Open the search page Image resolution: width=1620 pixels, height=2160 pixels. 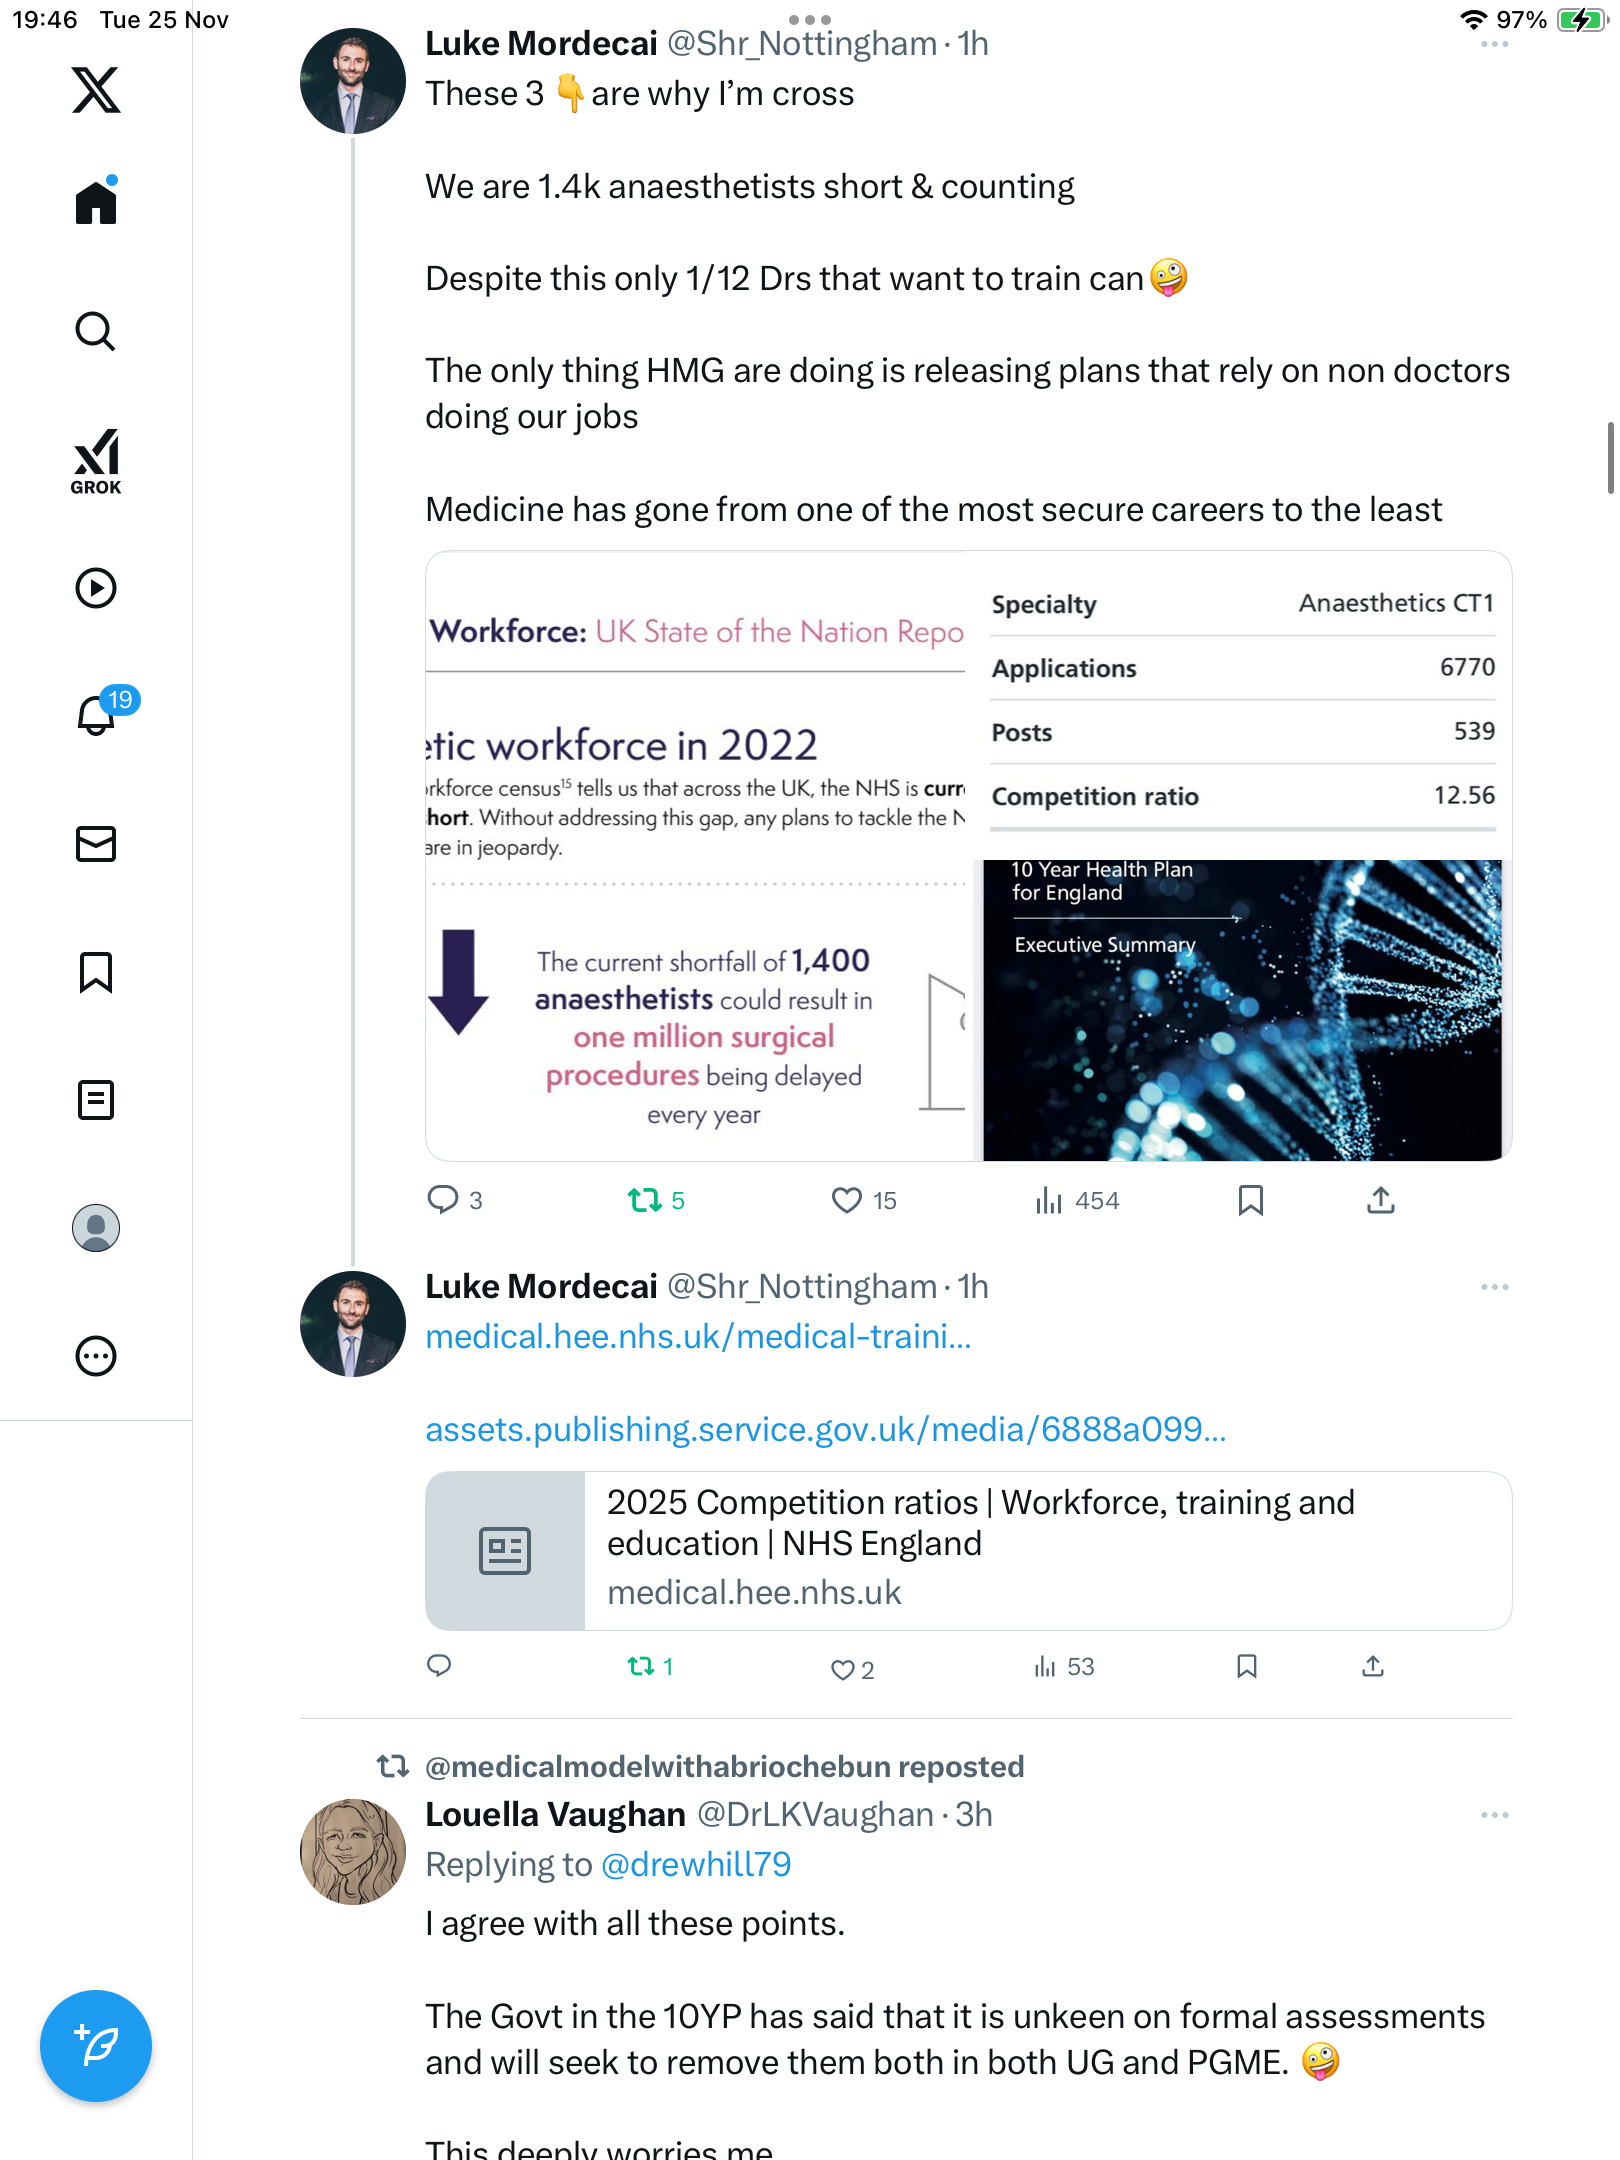(x=96, y=331)
